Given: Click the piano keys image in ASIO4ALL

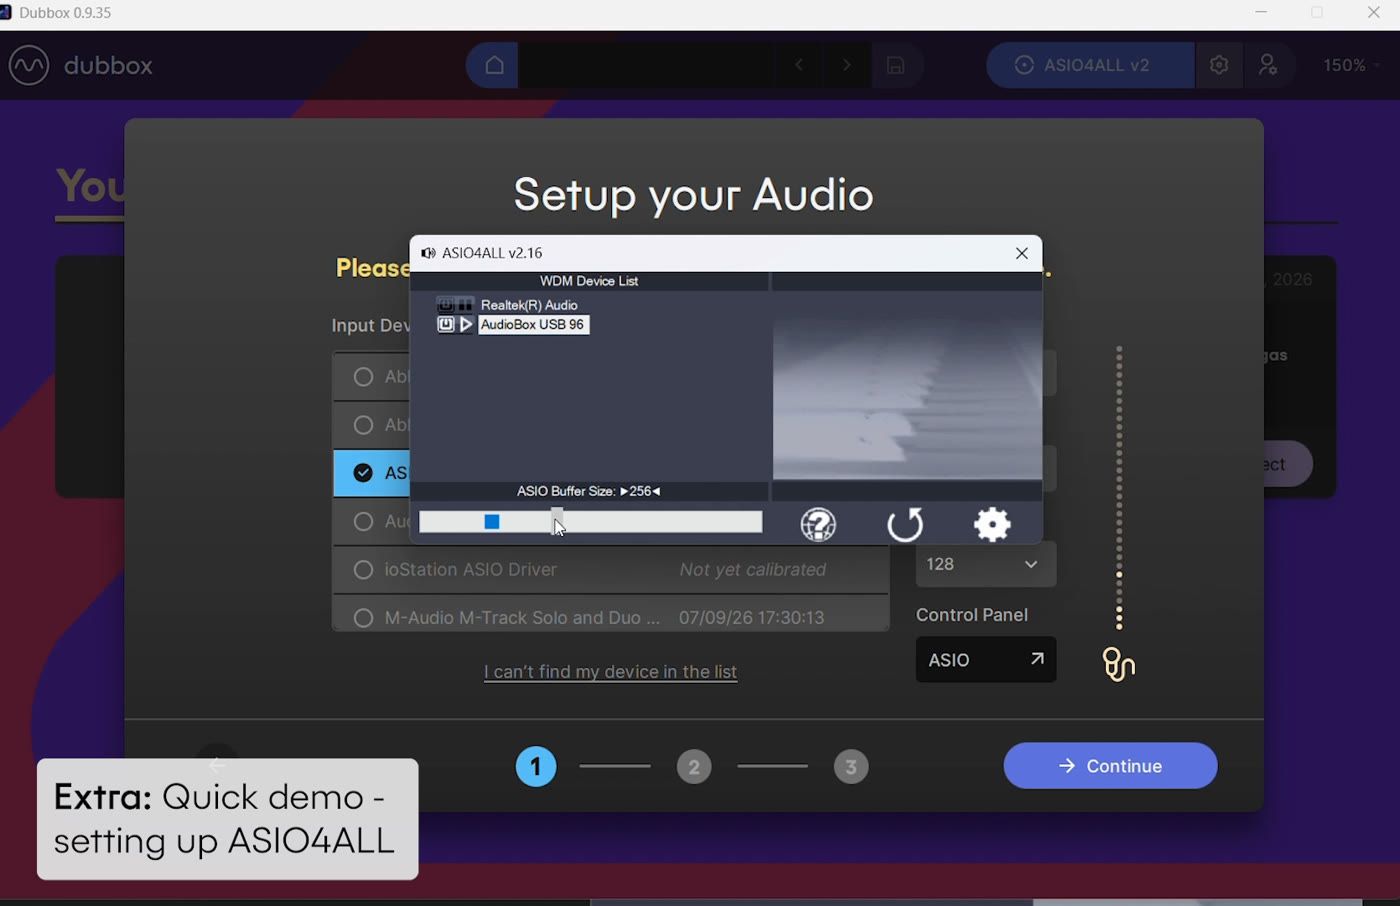Looking at the screenshot, I should click(907, 386).
